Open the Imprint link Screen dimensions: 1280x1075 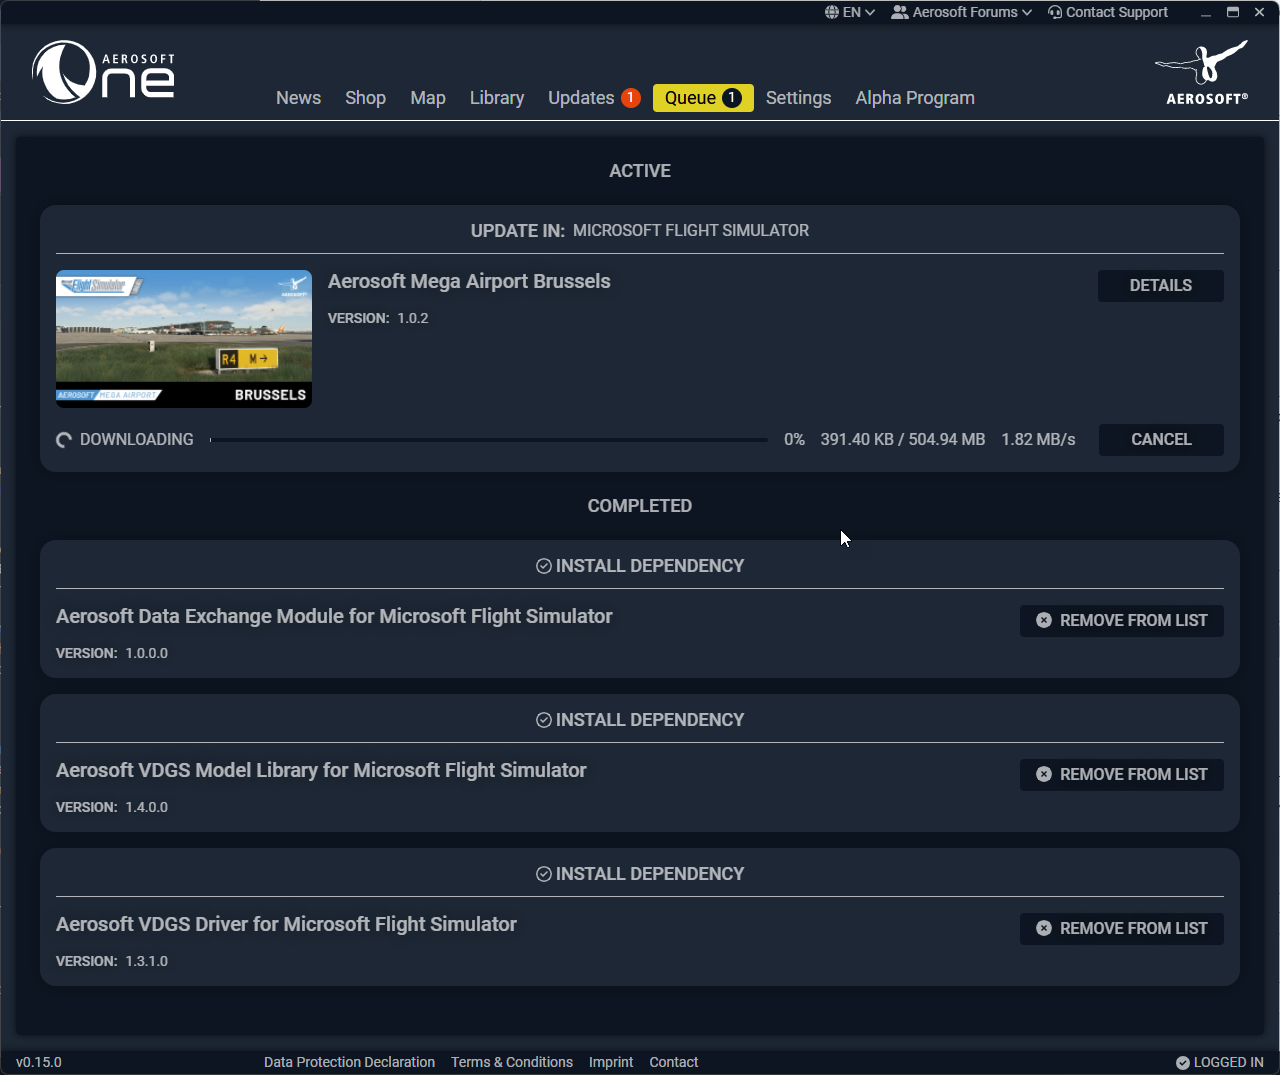[x=611, y=1062]
